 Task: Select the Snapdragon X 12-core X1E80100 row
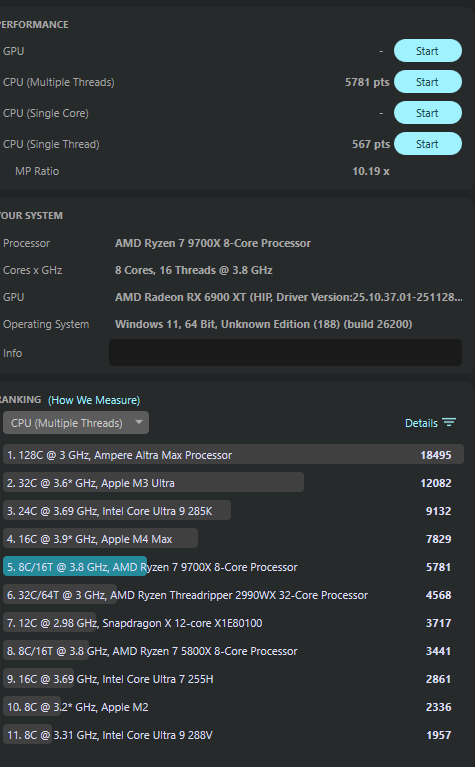(x=233, y=623)
